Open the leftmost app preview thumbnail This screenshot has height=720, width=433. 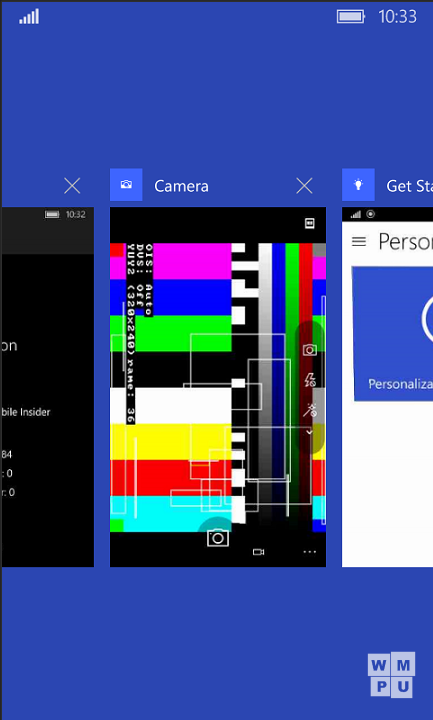click(48, 387)
